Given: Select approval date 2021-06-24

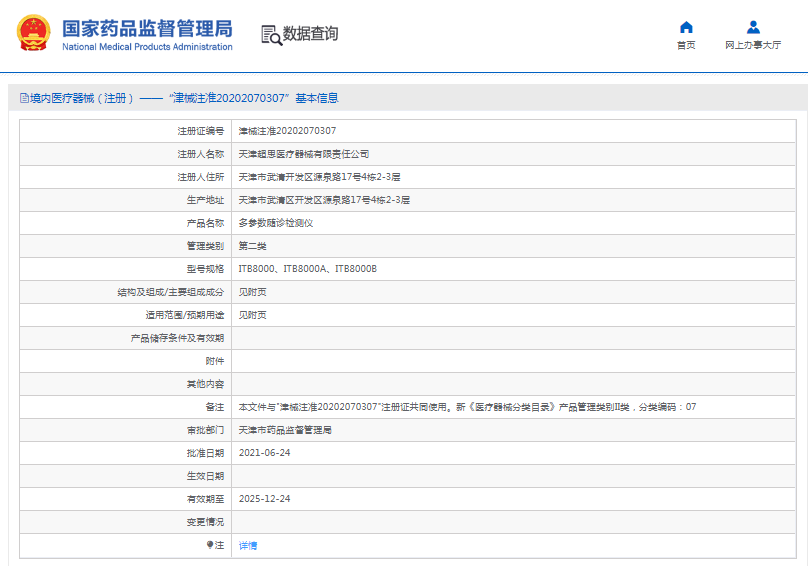Looking at the screenshot, I should point(264,453).
